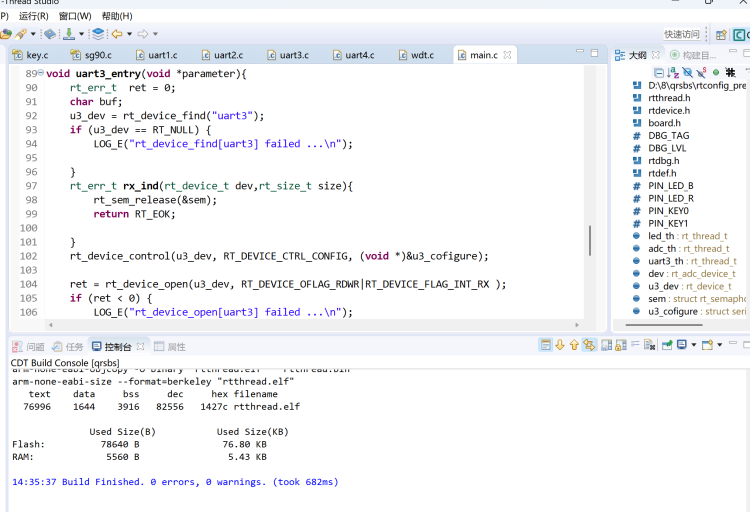
Task: Open the 帮助(H) menu
Action: (117, 16)
